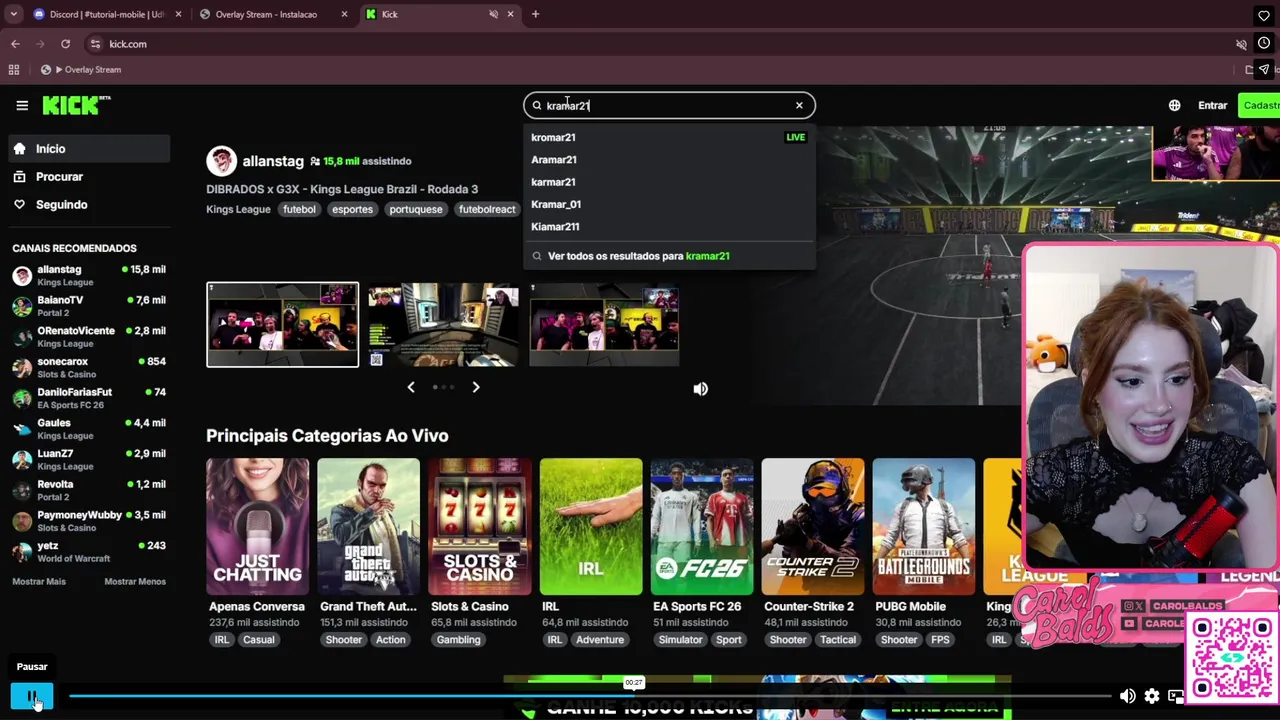Go to previous featured stream arrow
The height and width of the screenshot is (720, 1280).
tap(410, 387)
